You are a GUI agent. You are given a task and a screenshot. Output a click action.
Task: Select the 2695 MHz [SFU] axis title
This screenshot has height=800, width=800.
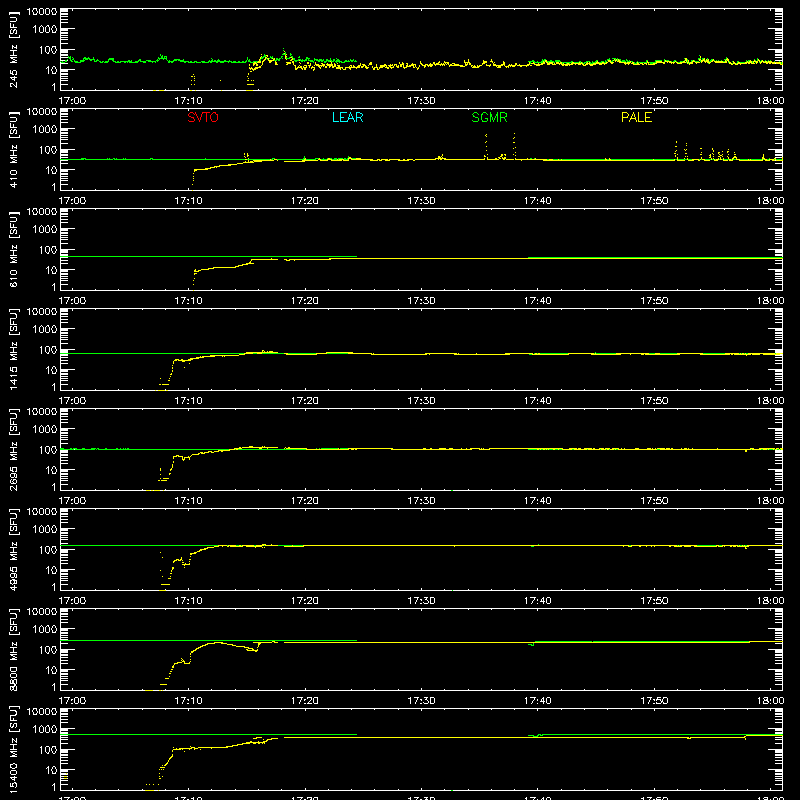click(x=13, y=449)
